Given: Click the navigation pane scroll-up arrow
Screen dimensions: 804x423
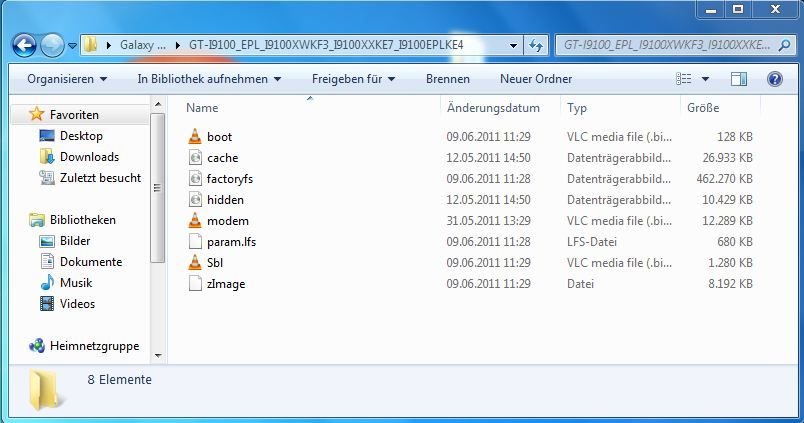Looking at the screenshot, I should pyautogui.click(x=158, y=105).
